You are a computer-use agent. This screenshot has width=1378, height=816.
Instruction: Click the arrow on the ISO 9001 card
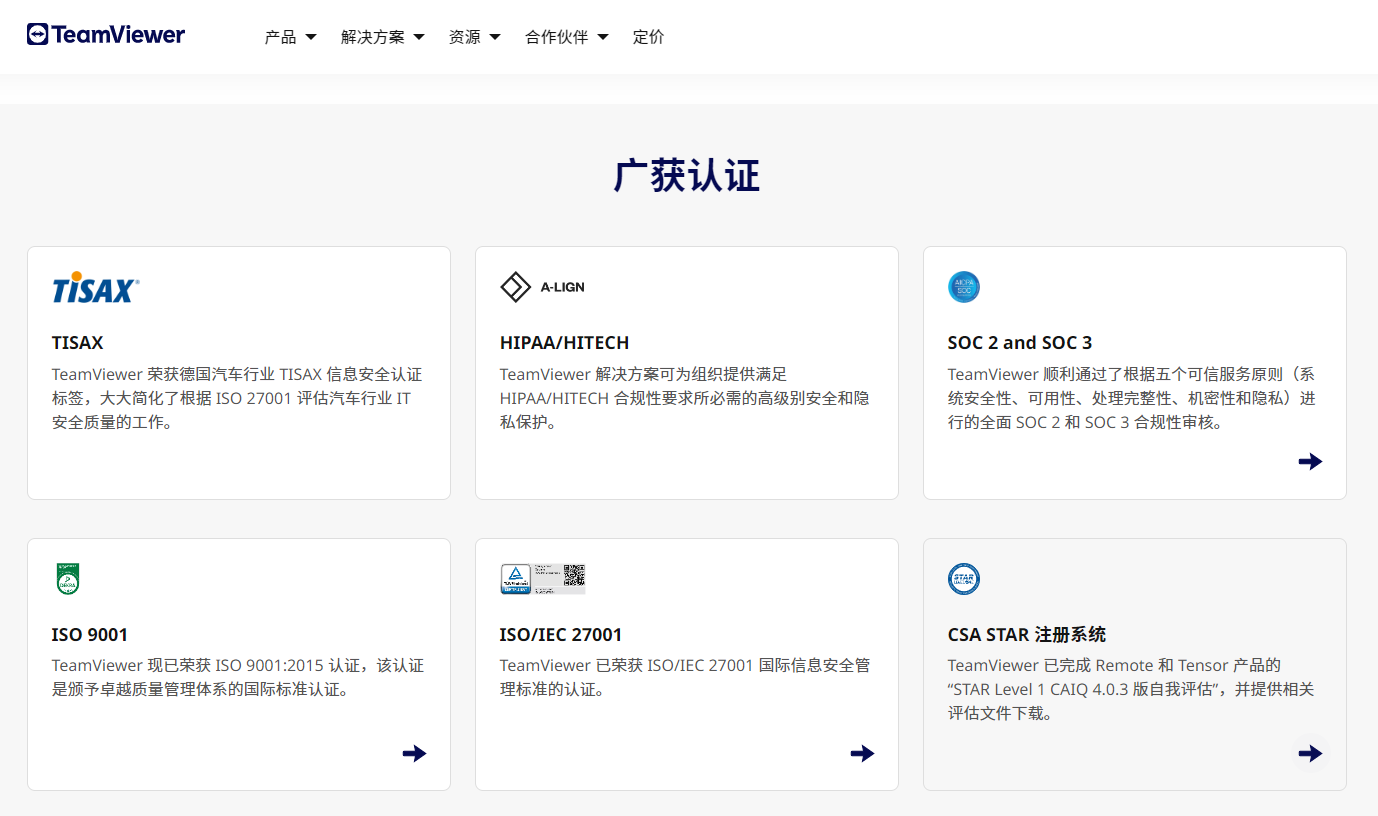414,753
